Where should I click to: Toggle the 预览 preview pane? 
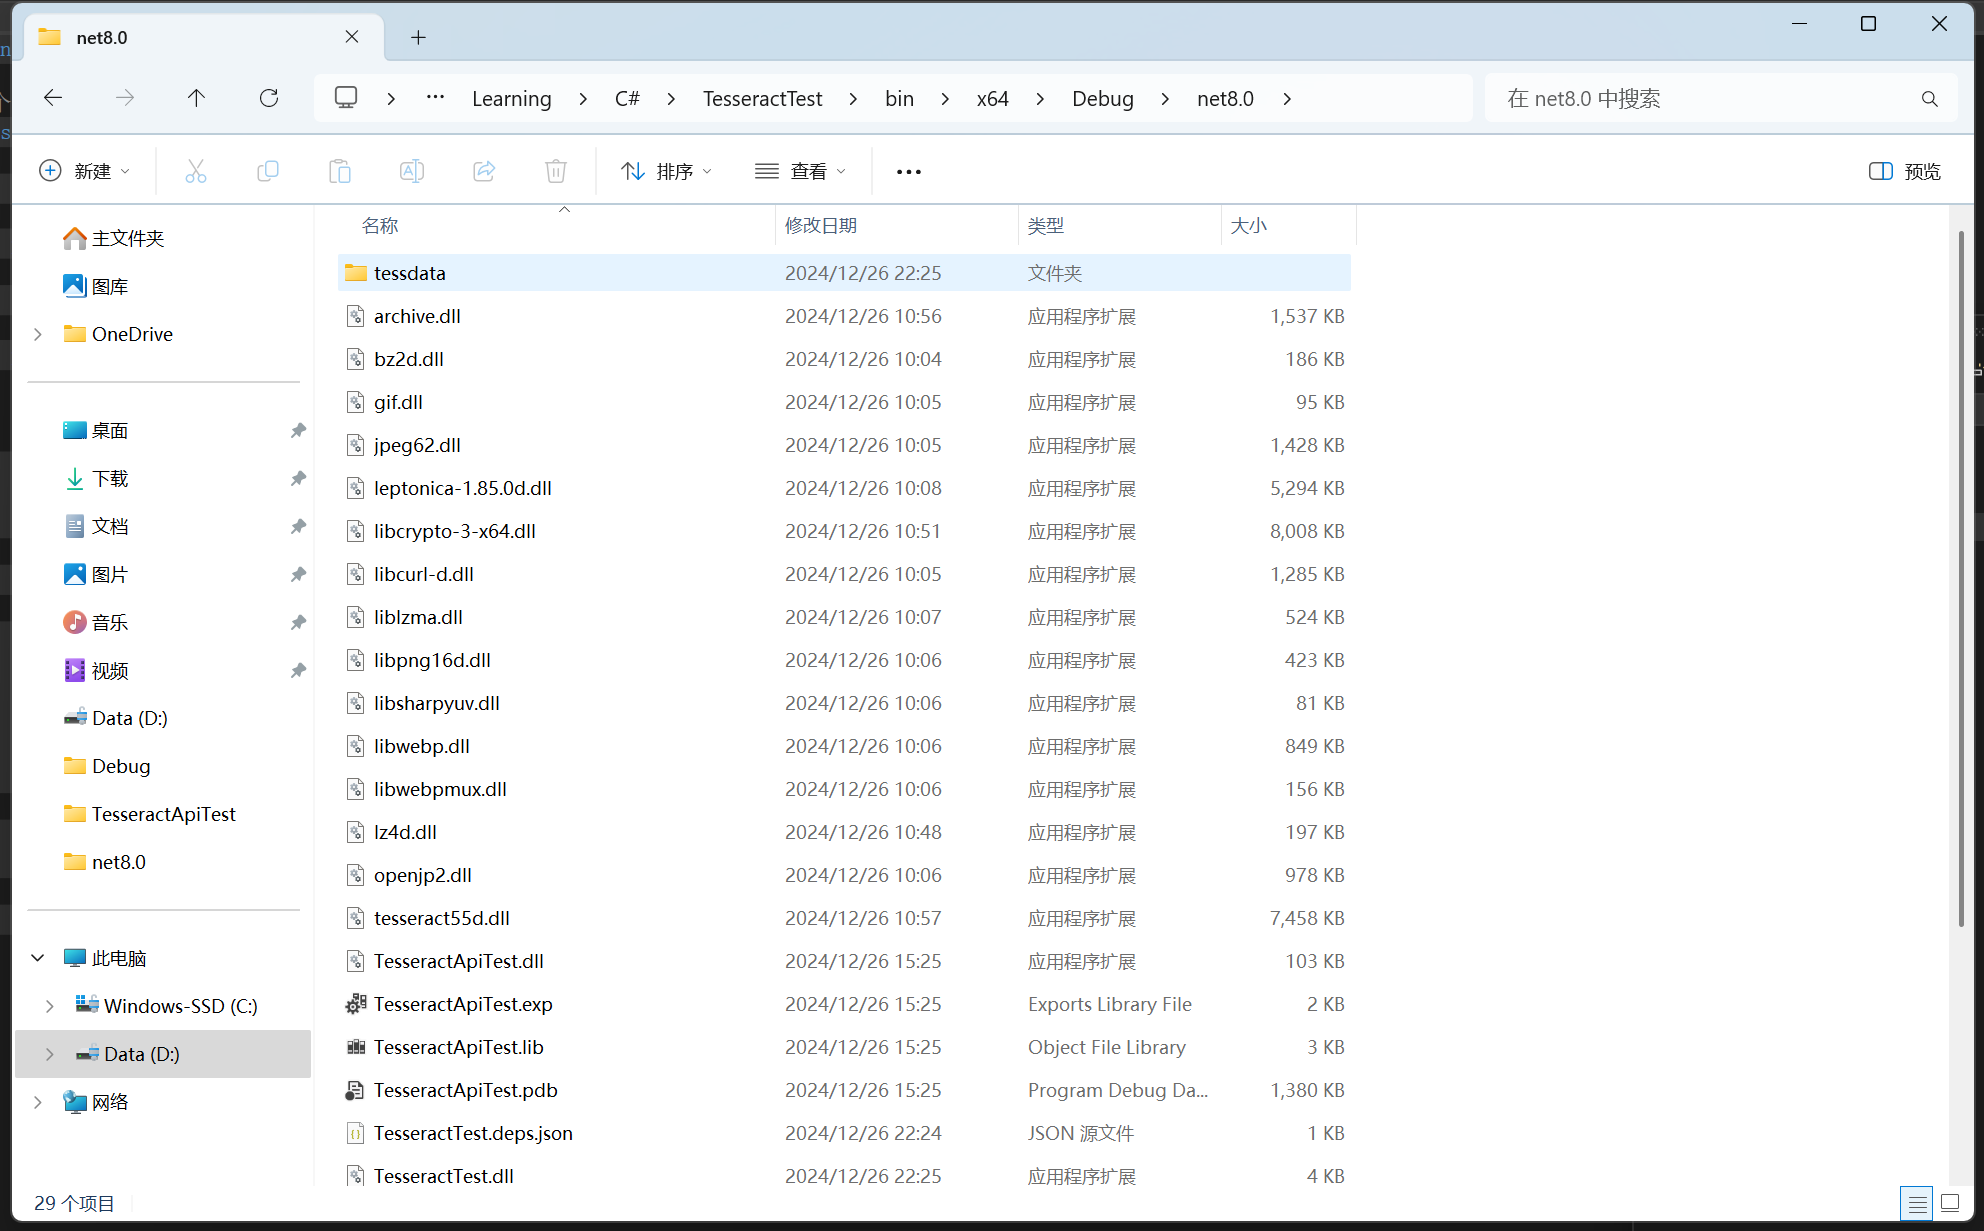1905,171
